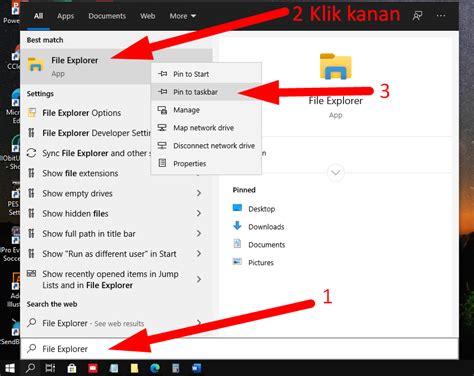Expand arrow for Show full path in title bar

(199, 233)
